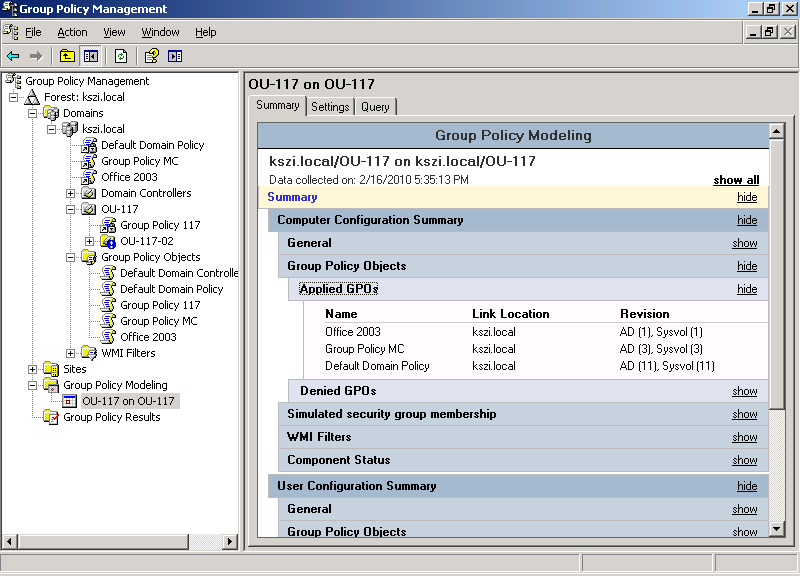
Task: Click the Forward arrow toolbar icon
Action: click(36, 56)
